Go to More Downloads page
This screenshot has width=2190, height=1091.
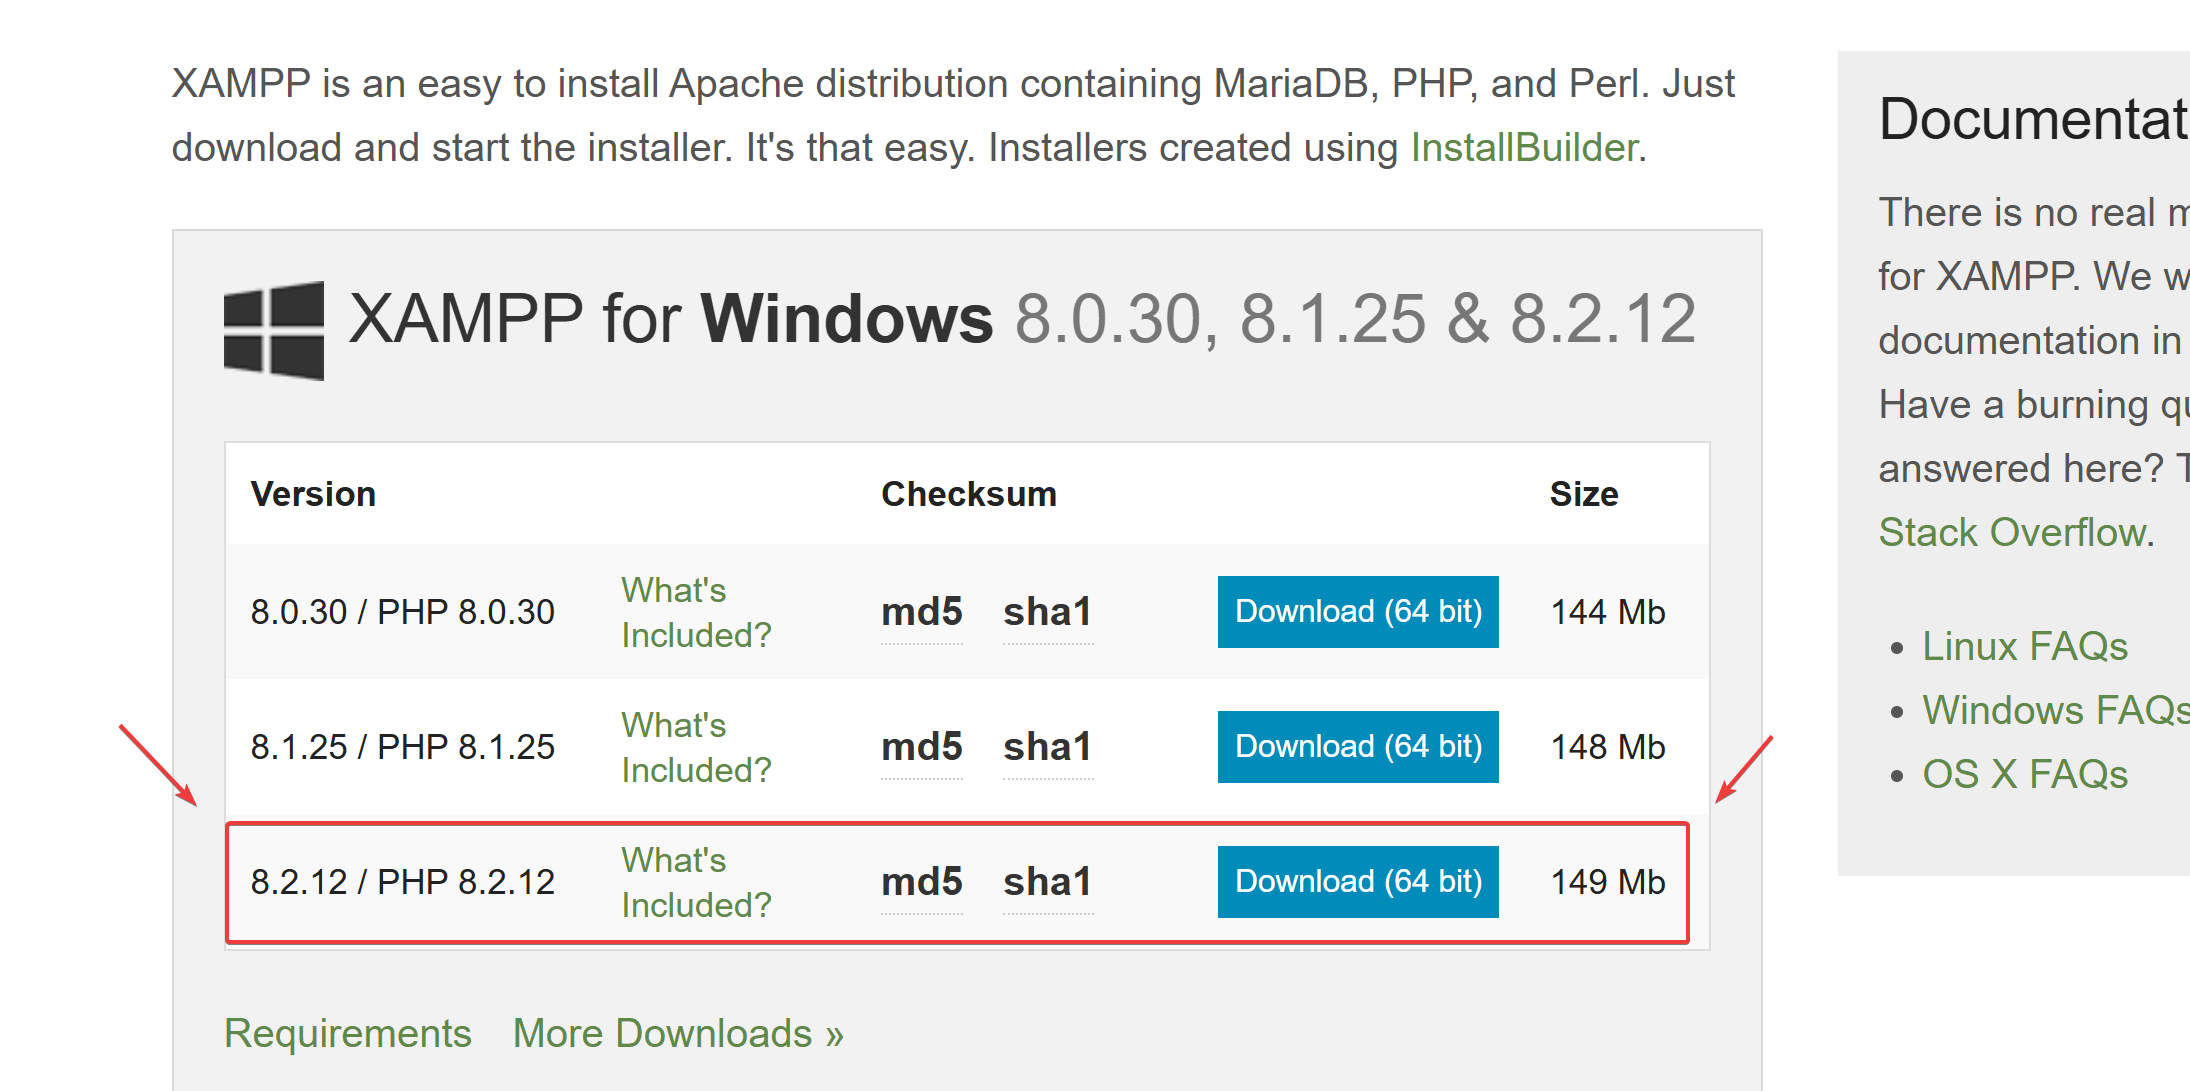tap(678, 1034)
